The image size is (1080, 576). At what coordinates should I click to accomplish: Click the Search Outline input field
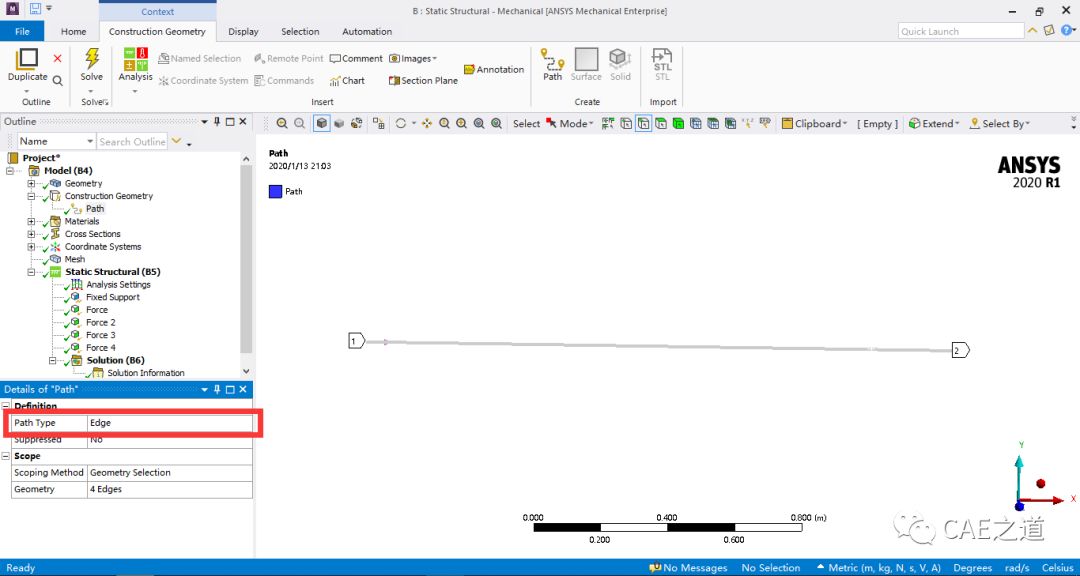click(132, 142)
